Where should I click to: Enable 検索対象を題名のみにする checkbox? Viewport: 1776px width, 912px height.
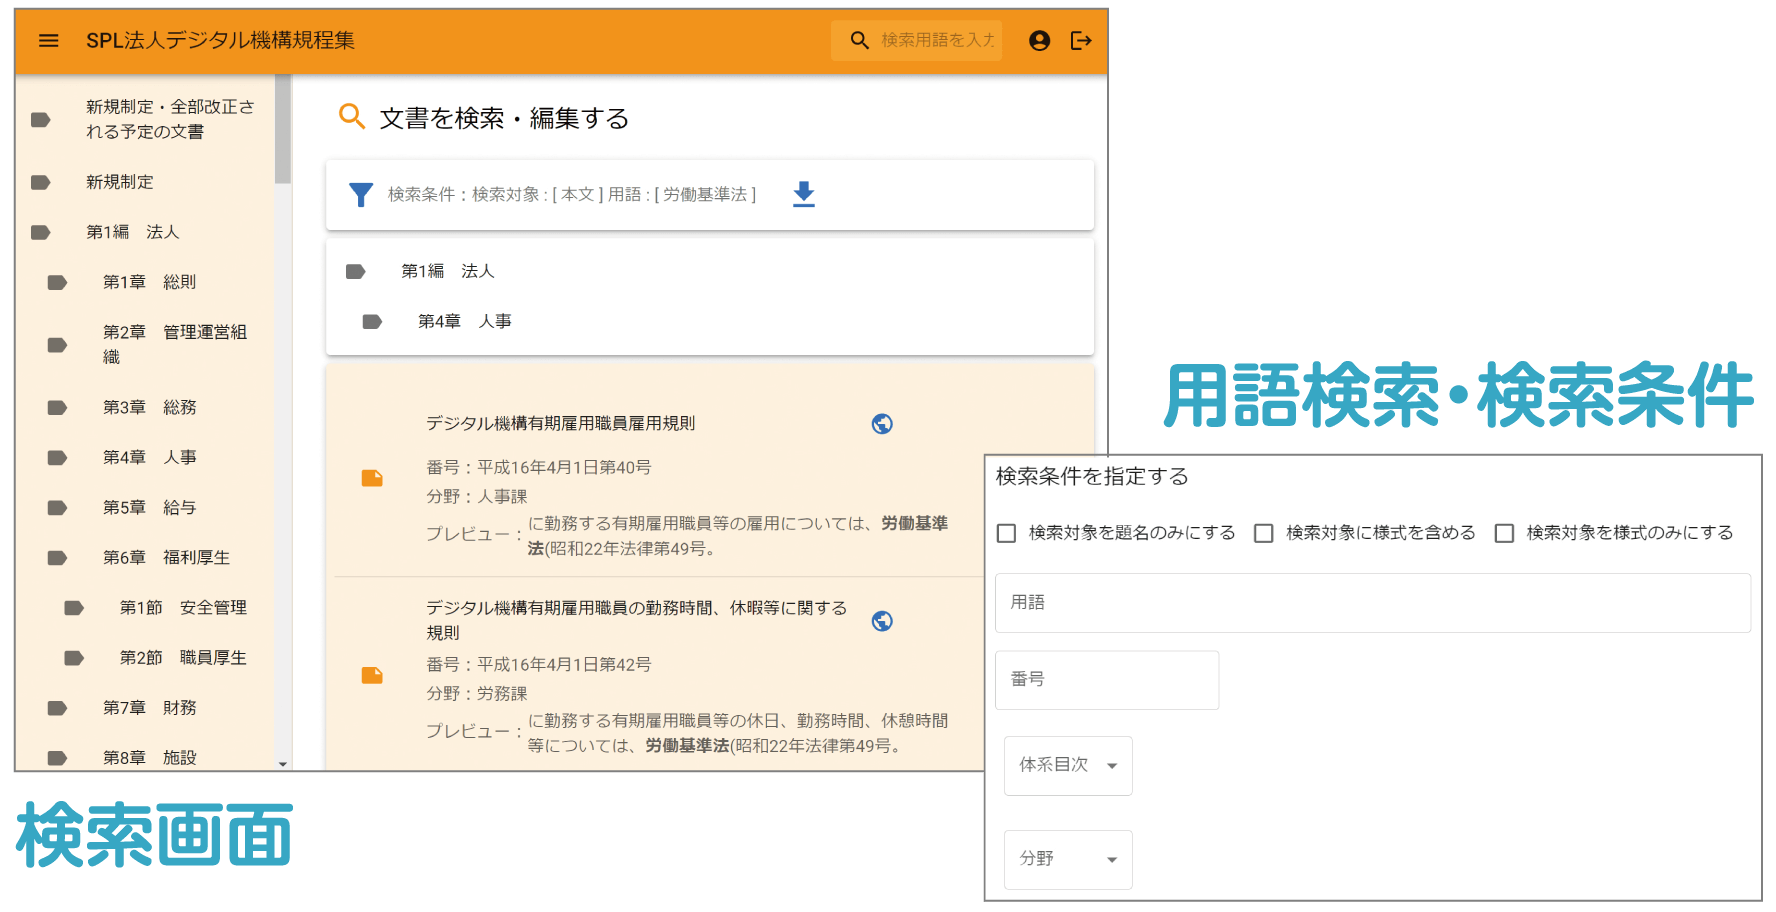pyautogui.click(x=1007, y=534)
